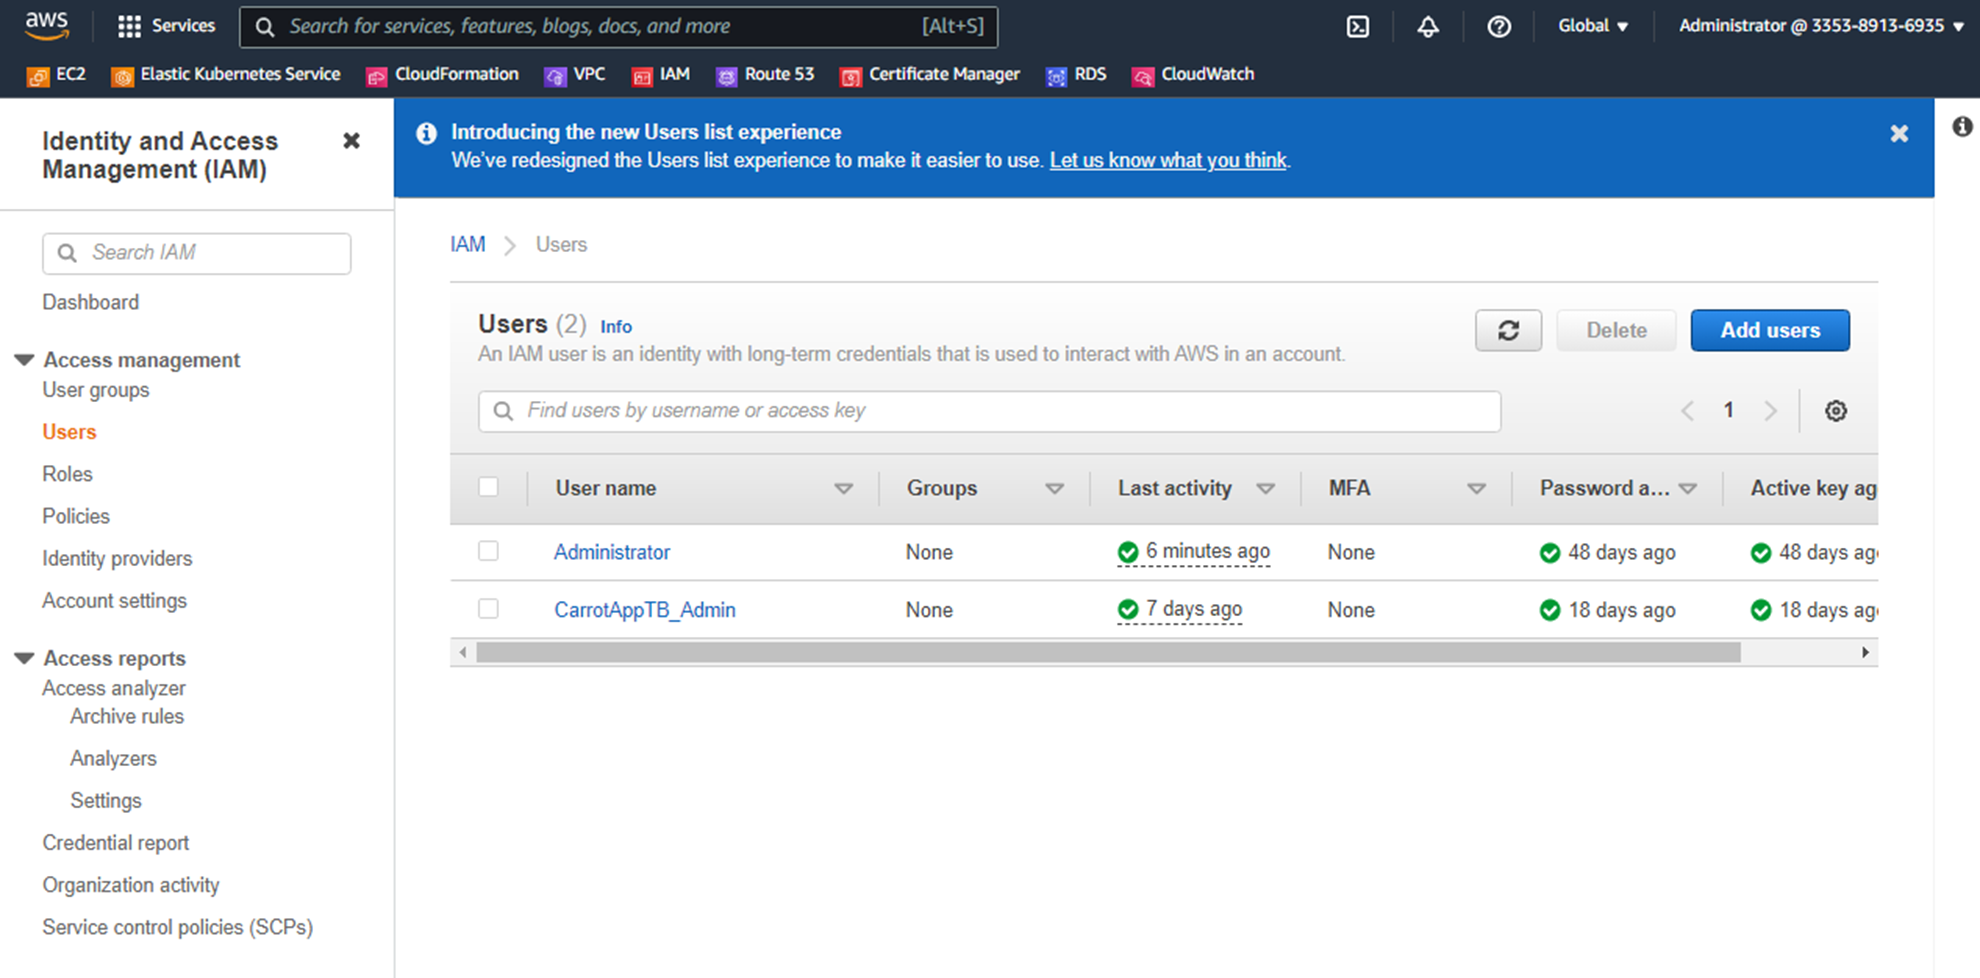
Task: Open Roles in sidebar
Action: (x=67, y=474)
